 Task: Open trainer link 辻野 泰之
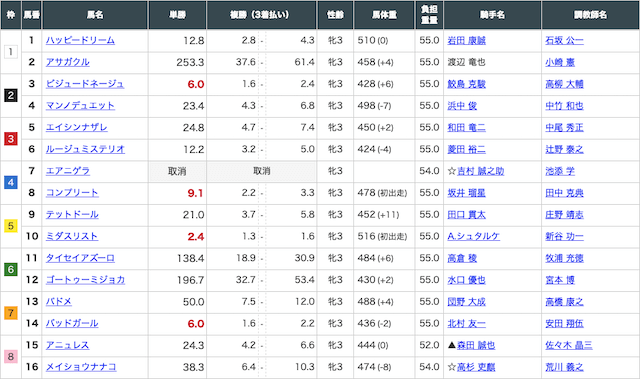tap(564, 149)
